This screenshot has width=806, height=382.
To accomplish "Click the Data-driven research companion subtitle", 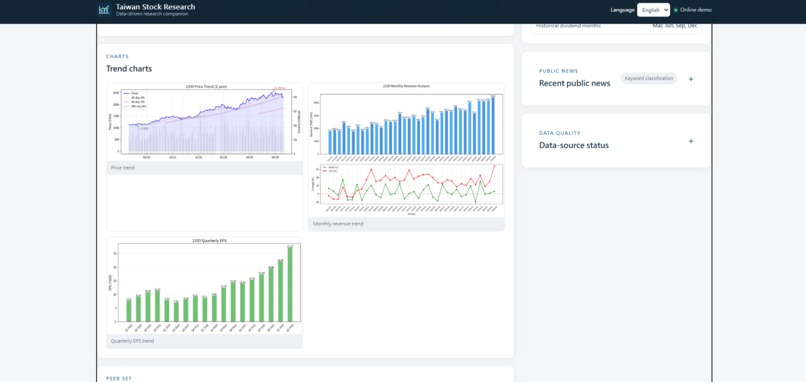I will coord(152,14).
